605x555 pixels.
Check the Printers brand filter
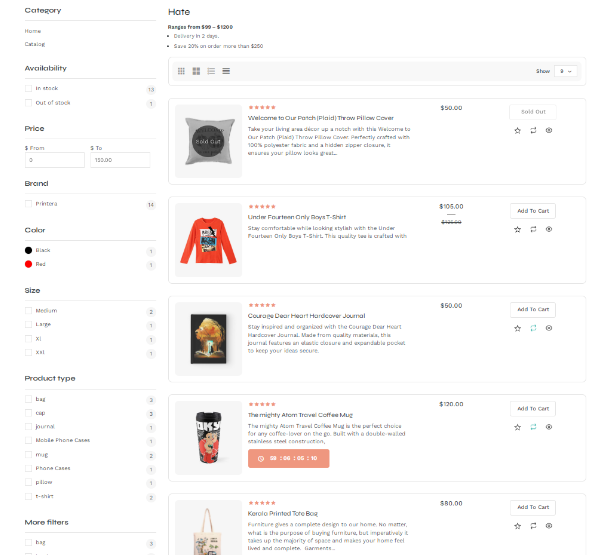(x=29, y=204)
